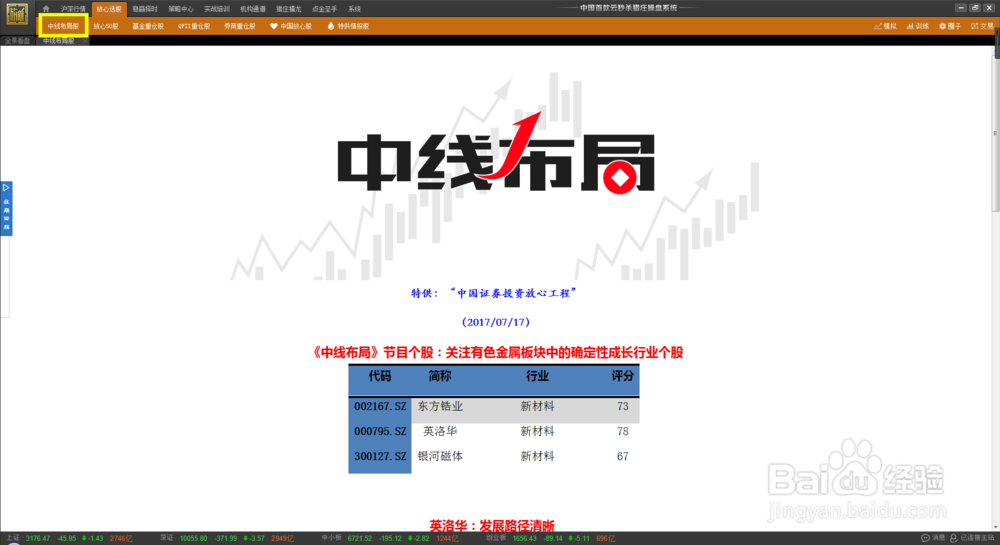This screenshot has width=1000, height=545.
Task: Select the 基金重仓股 sub-tab
Action: [148, 26]
